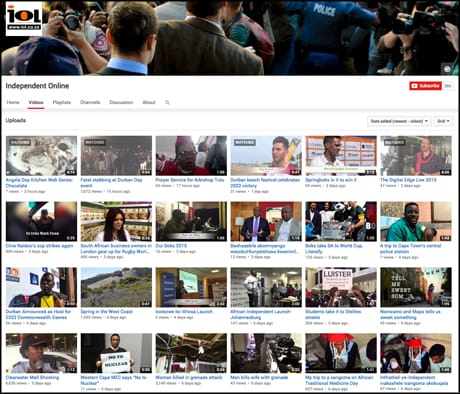The image size is (460, 394).
Task: Open the Playlists tab
Action: [62, 102]
